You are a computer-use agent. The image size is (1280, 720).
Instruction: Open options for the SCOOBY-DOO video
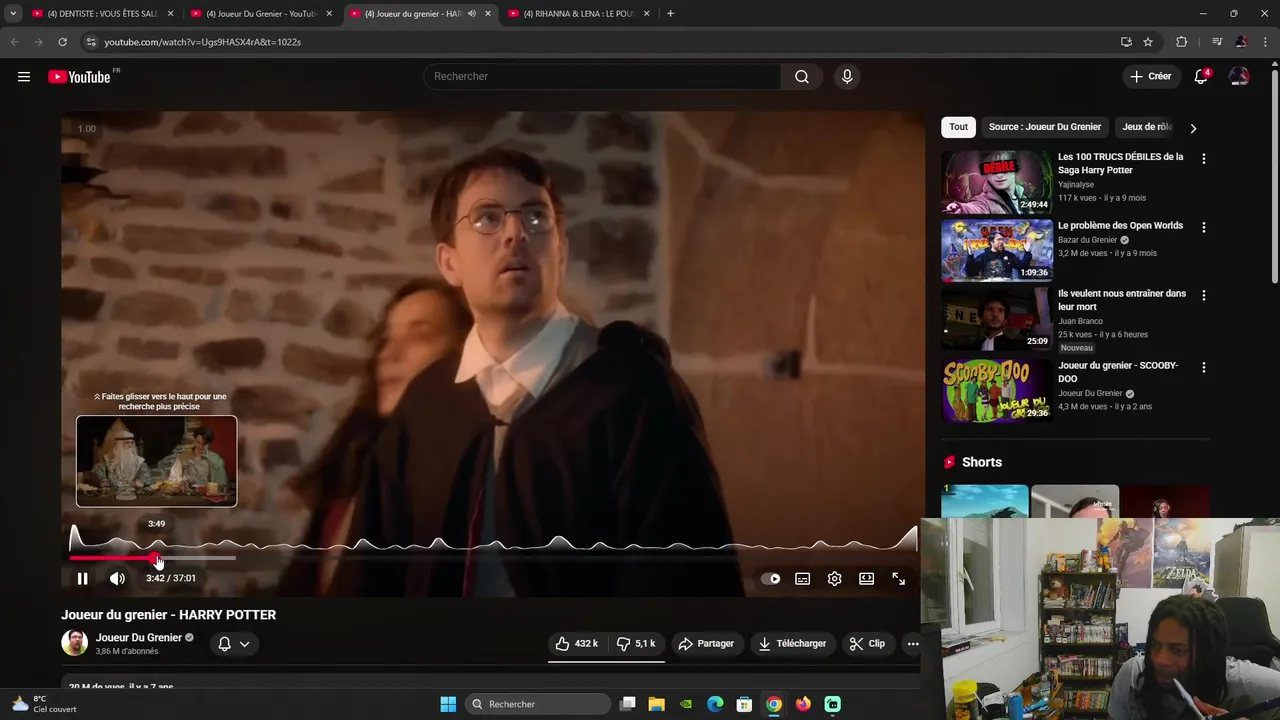click(1203, 367)
